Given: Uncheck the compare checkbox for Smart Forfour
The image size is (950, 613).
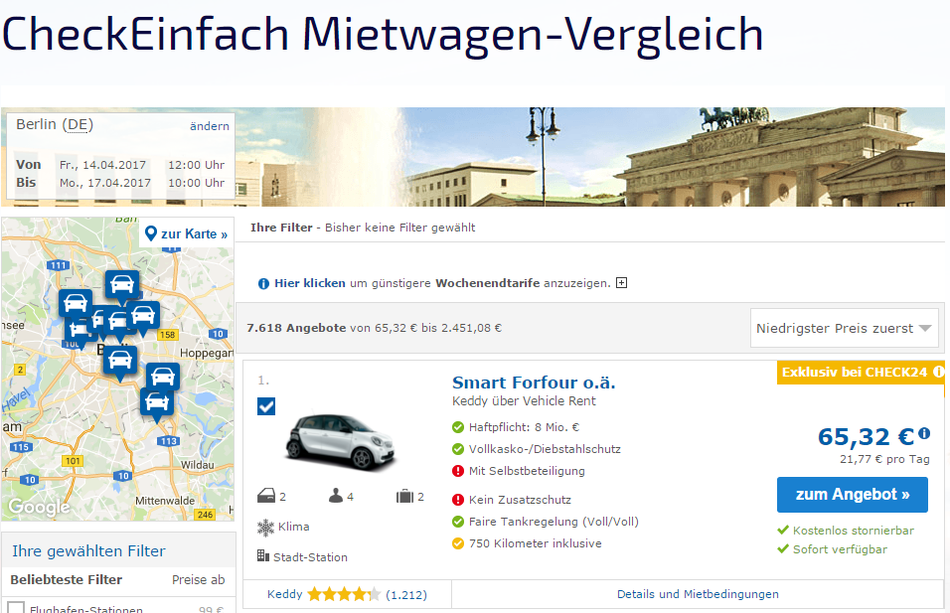Looking at the screenshot, I should tap(266, 406).
